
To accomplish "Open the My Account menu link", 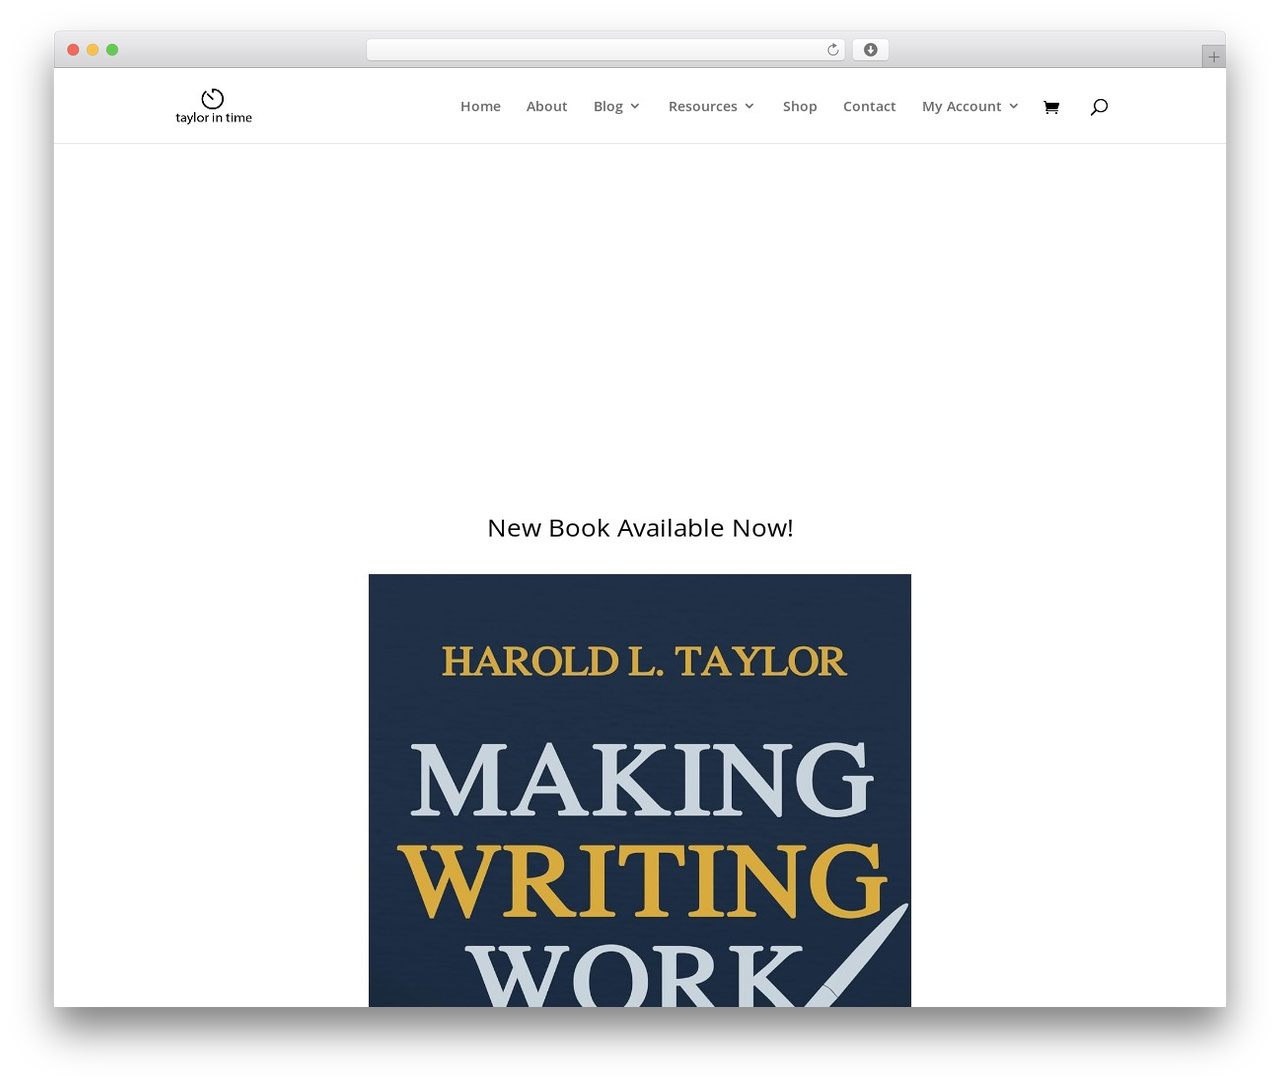I will [961, 106].
